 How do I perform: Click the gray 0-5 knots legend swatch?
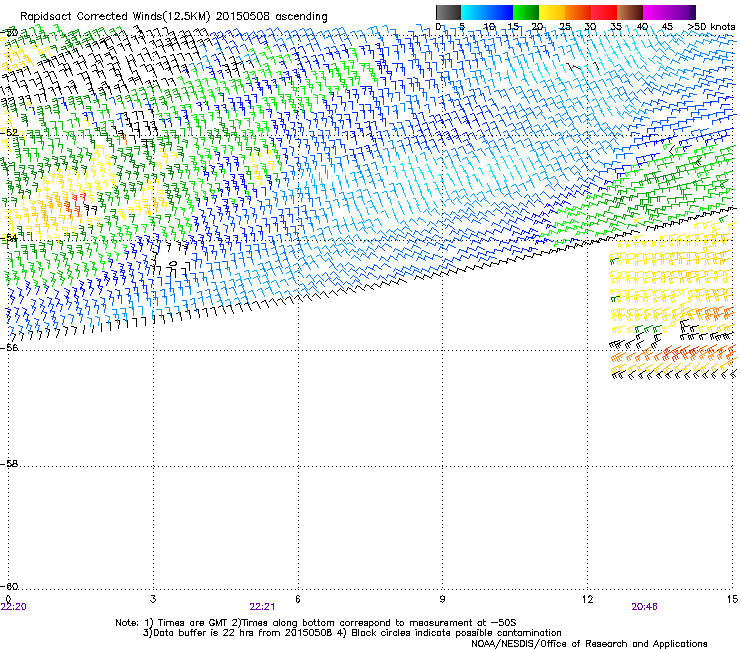click(448, 12)
